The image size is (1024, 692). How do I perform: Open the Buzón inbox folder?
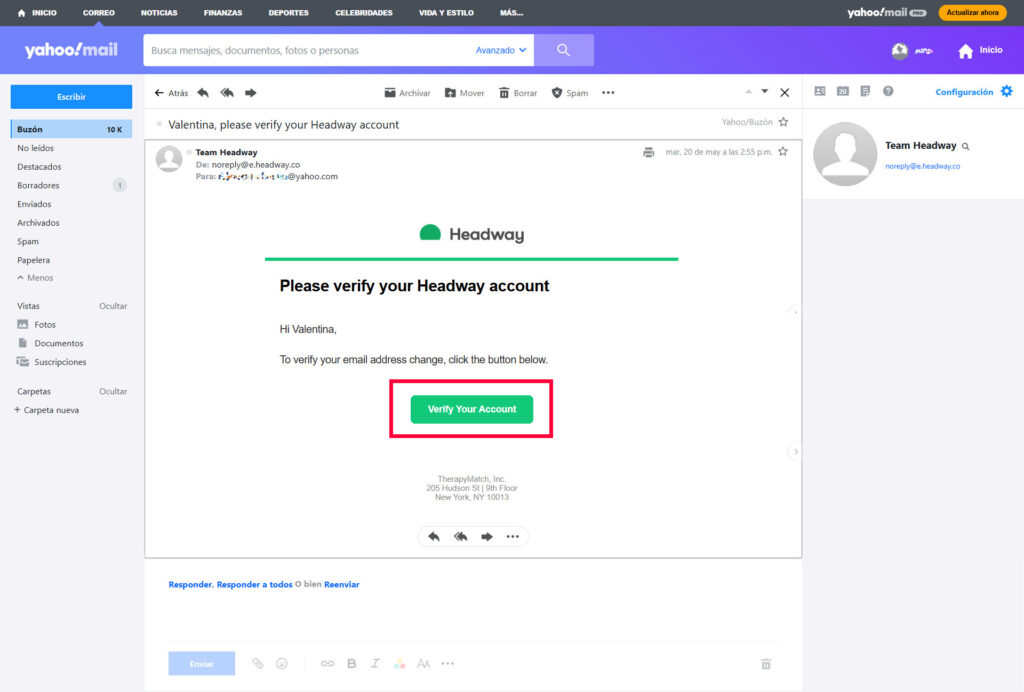coord(71,129)
